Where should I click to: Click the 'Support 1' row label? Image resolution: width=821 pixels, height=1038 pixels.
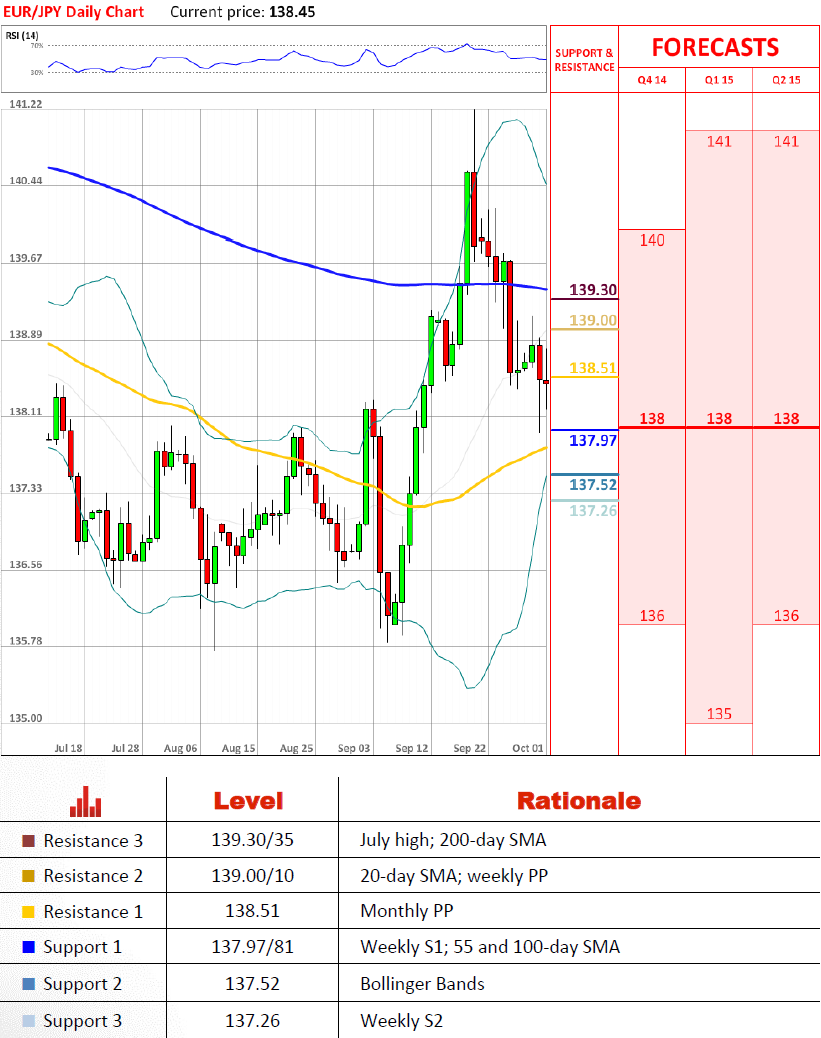tap(83, 947)
